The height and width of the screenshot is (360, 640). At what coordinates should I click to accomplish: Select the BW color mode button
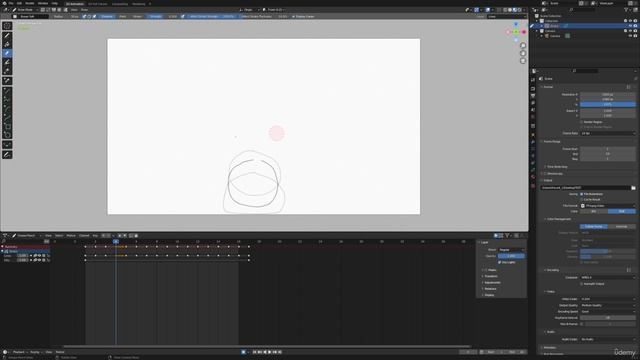click(594, 211)
